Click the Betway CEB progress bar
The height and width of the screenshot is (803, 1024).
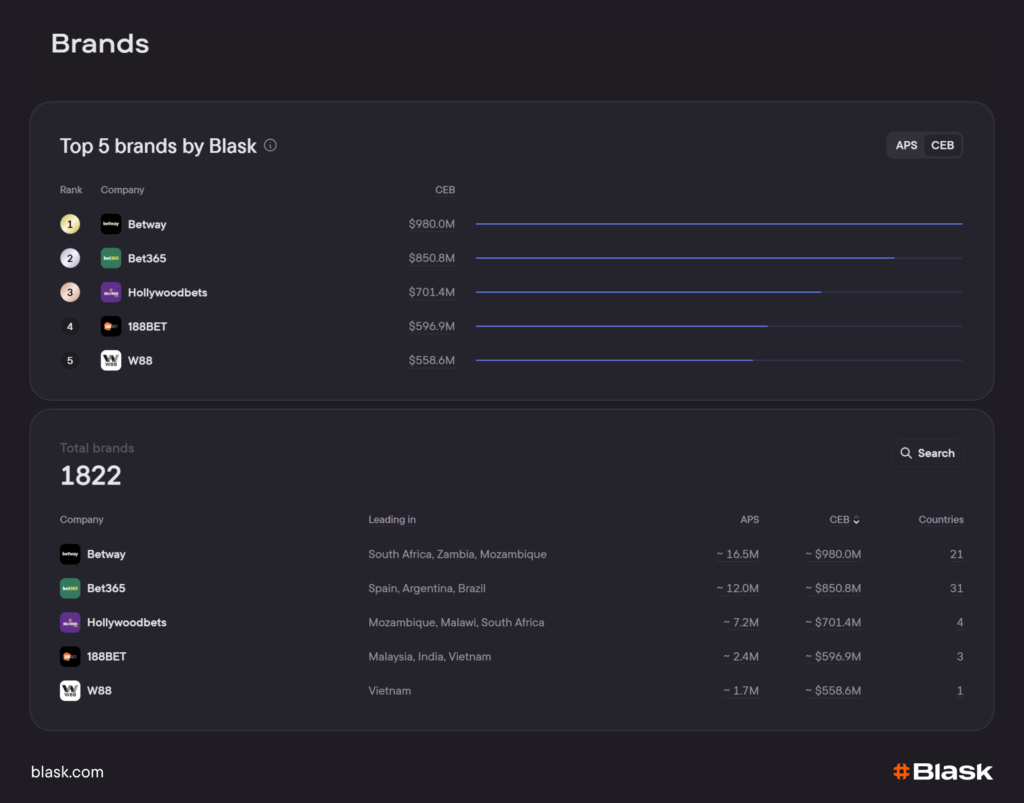tap(718, 224)
